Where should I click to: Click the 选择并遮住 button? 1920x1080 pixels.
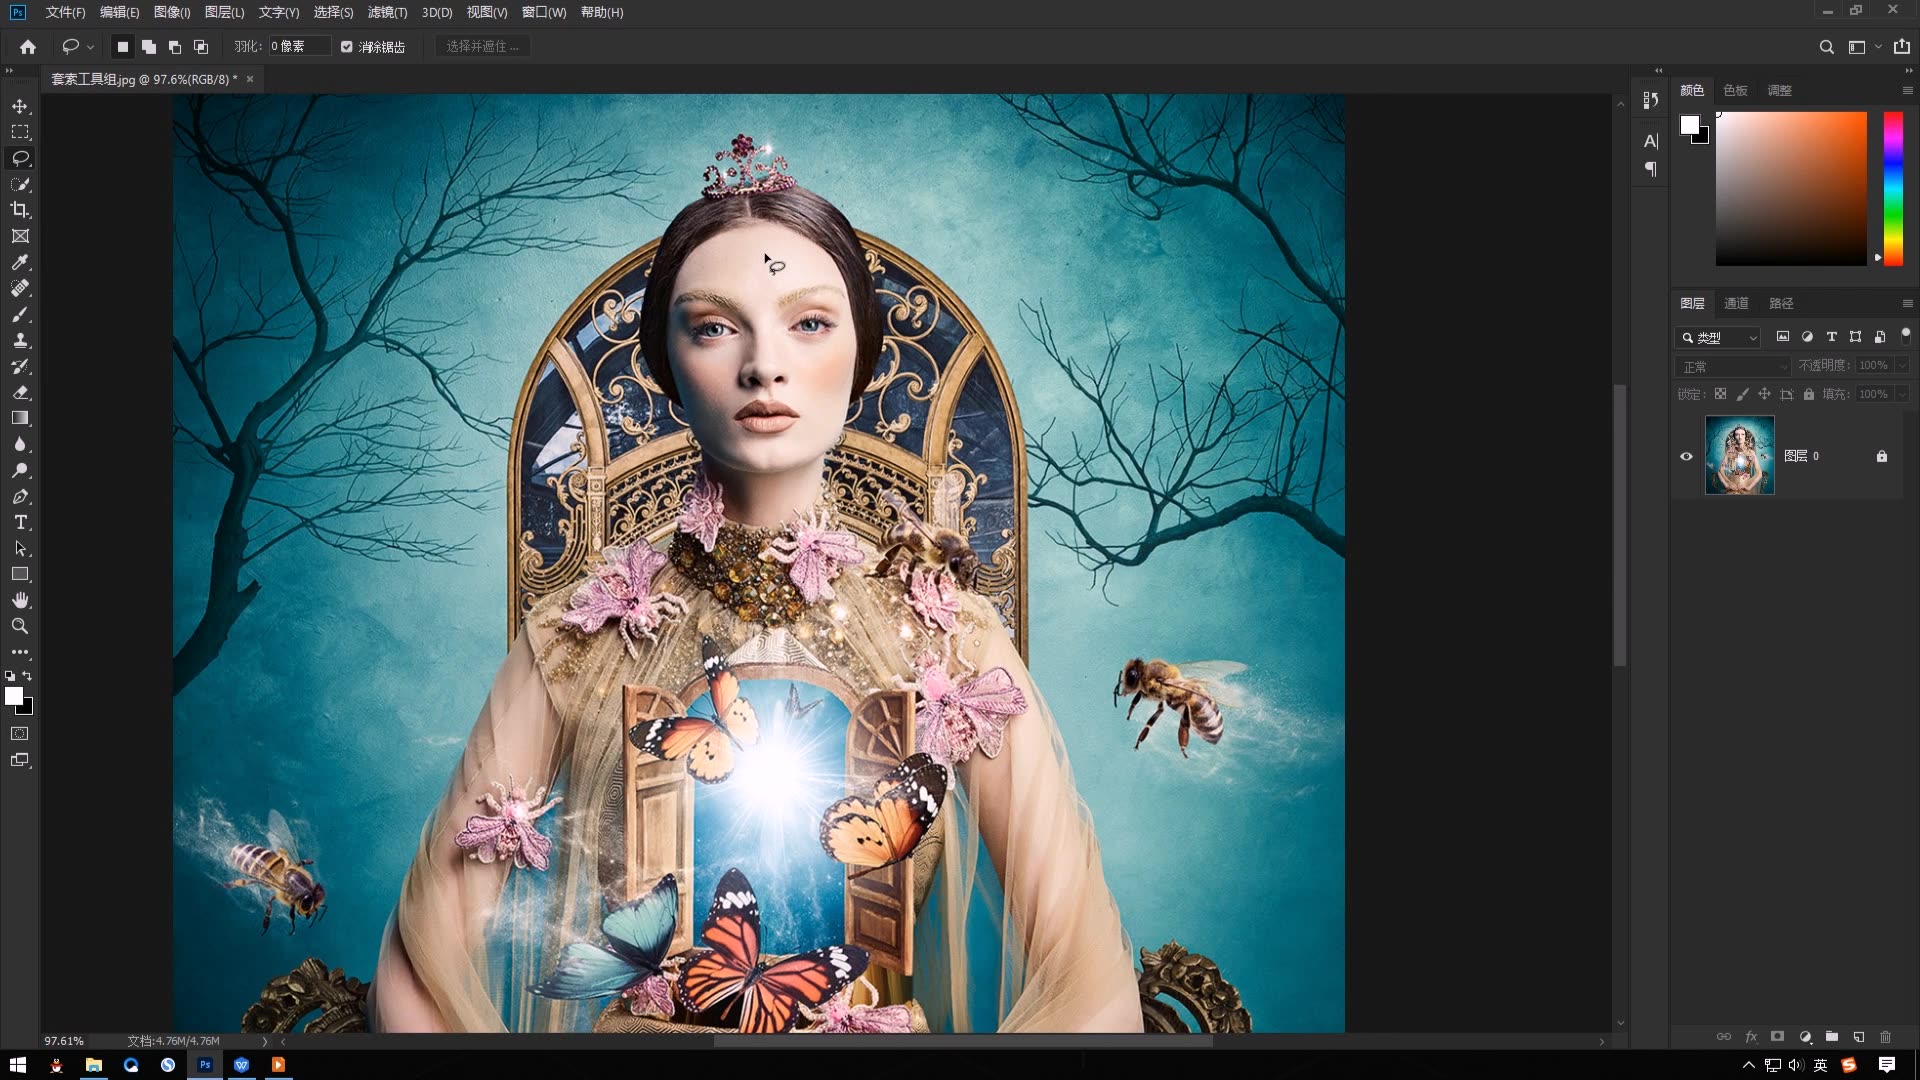coord(483,46)
